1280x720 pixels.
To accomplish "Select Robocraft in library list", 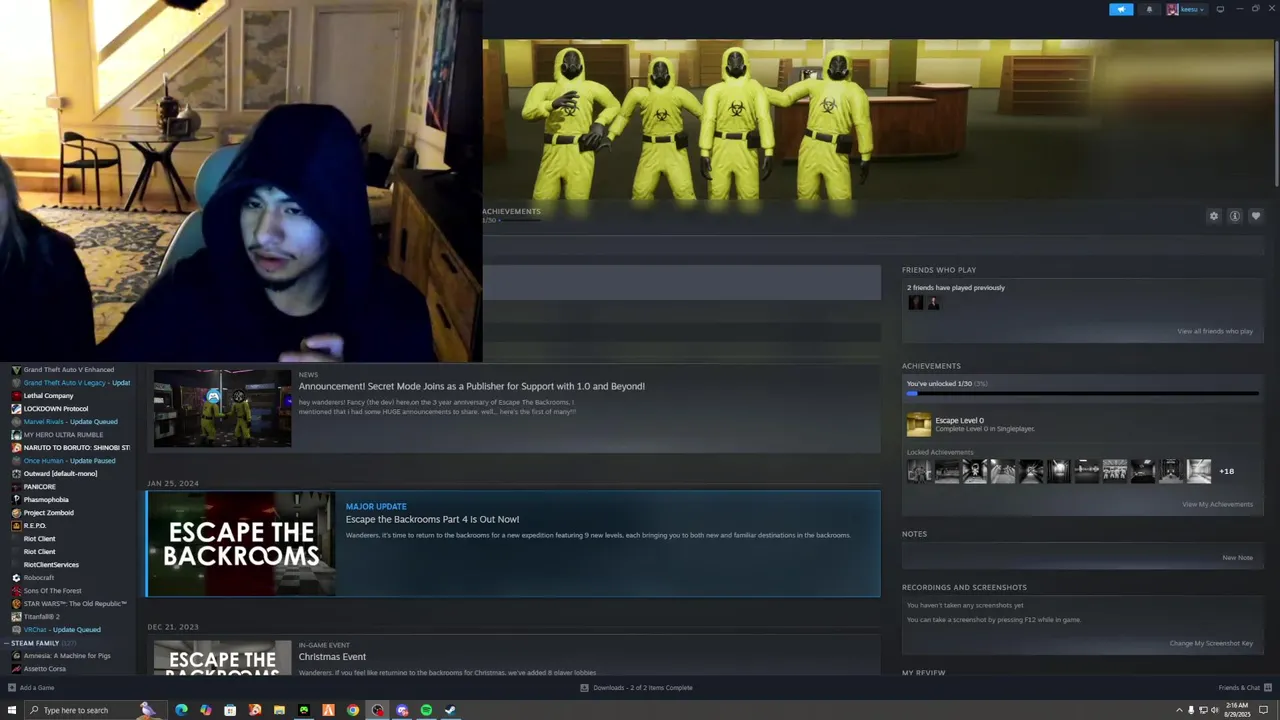I will tap(39, 578).
